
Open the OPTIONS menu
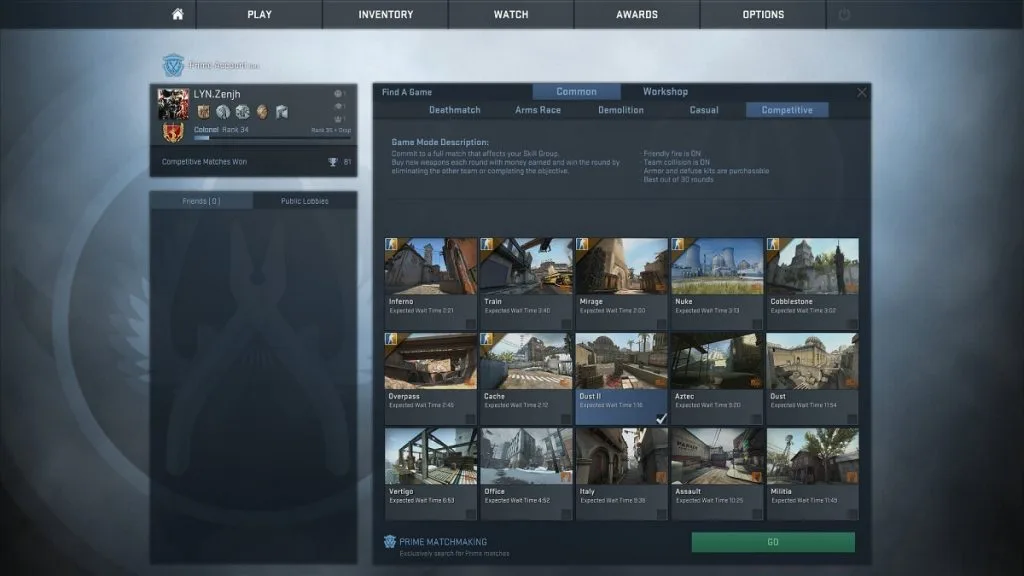pyautogui.click(x=763, y=14)
